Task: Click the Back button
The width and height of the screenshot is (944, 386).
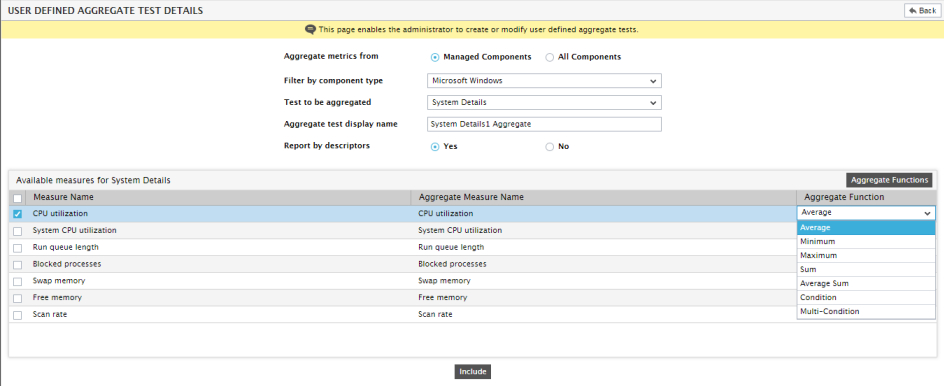Action: click(922, 11)
